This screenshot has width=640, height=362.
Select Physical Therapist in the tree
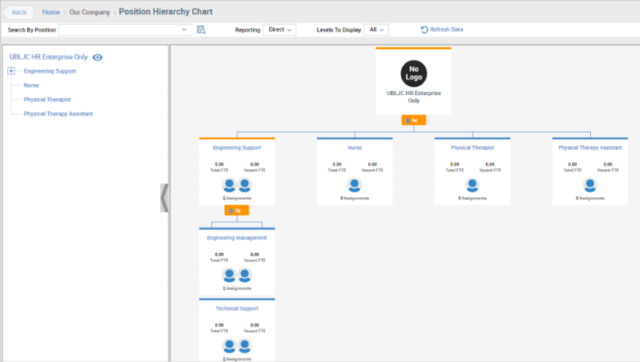(47, 100)
